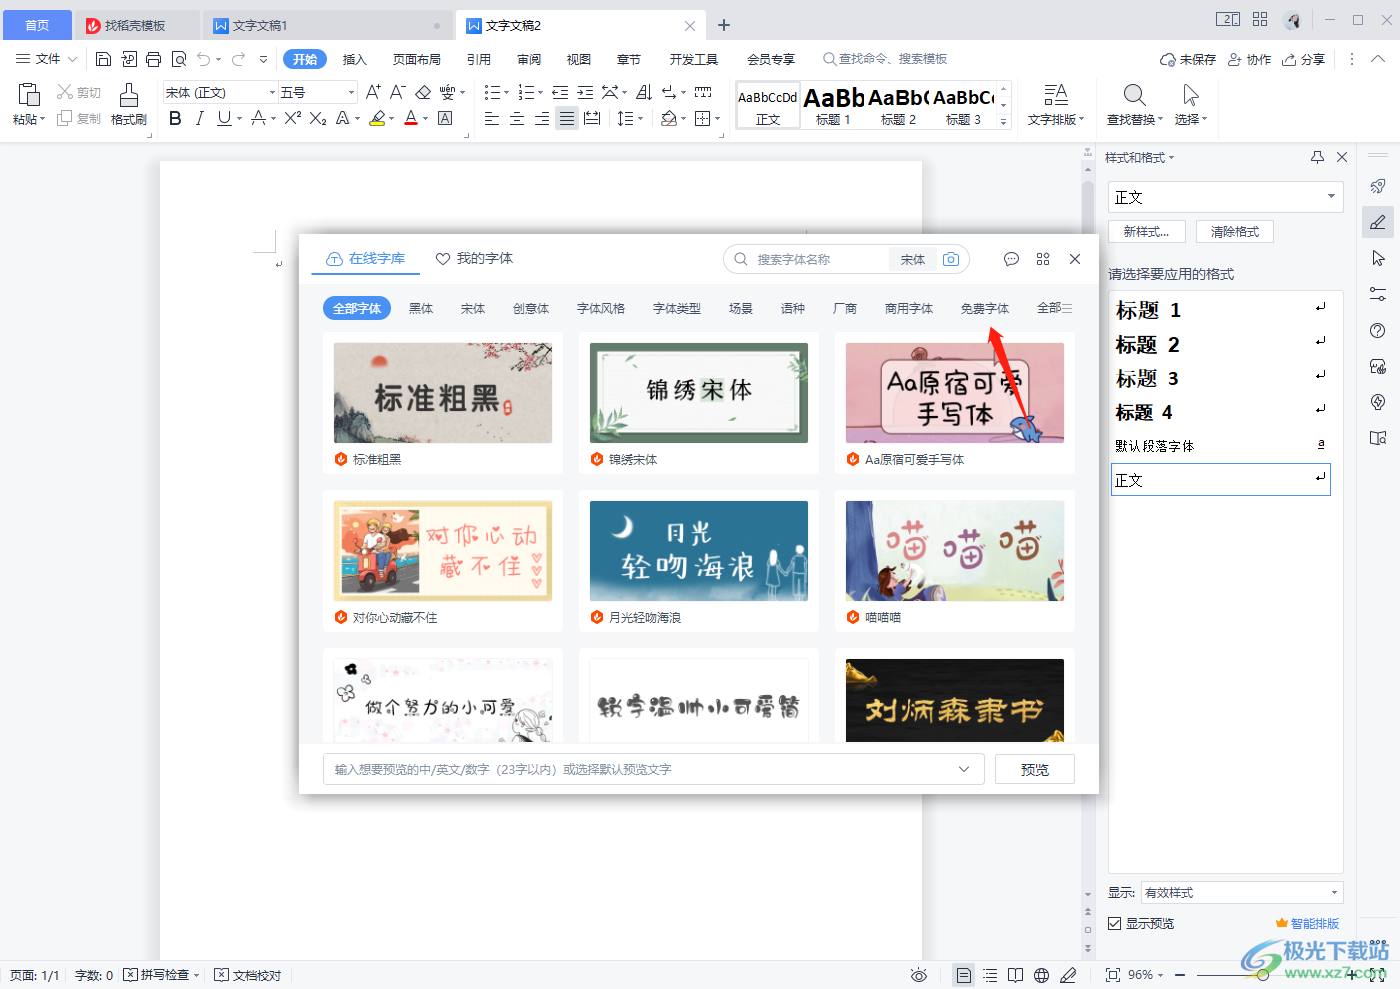Click the Italic formatting icon

[x=200, y=118]
